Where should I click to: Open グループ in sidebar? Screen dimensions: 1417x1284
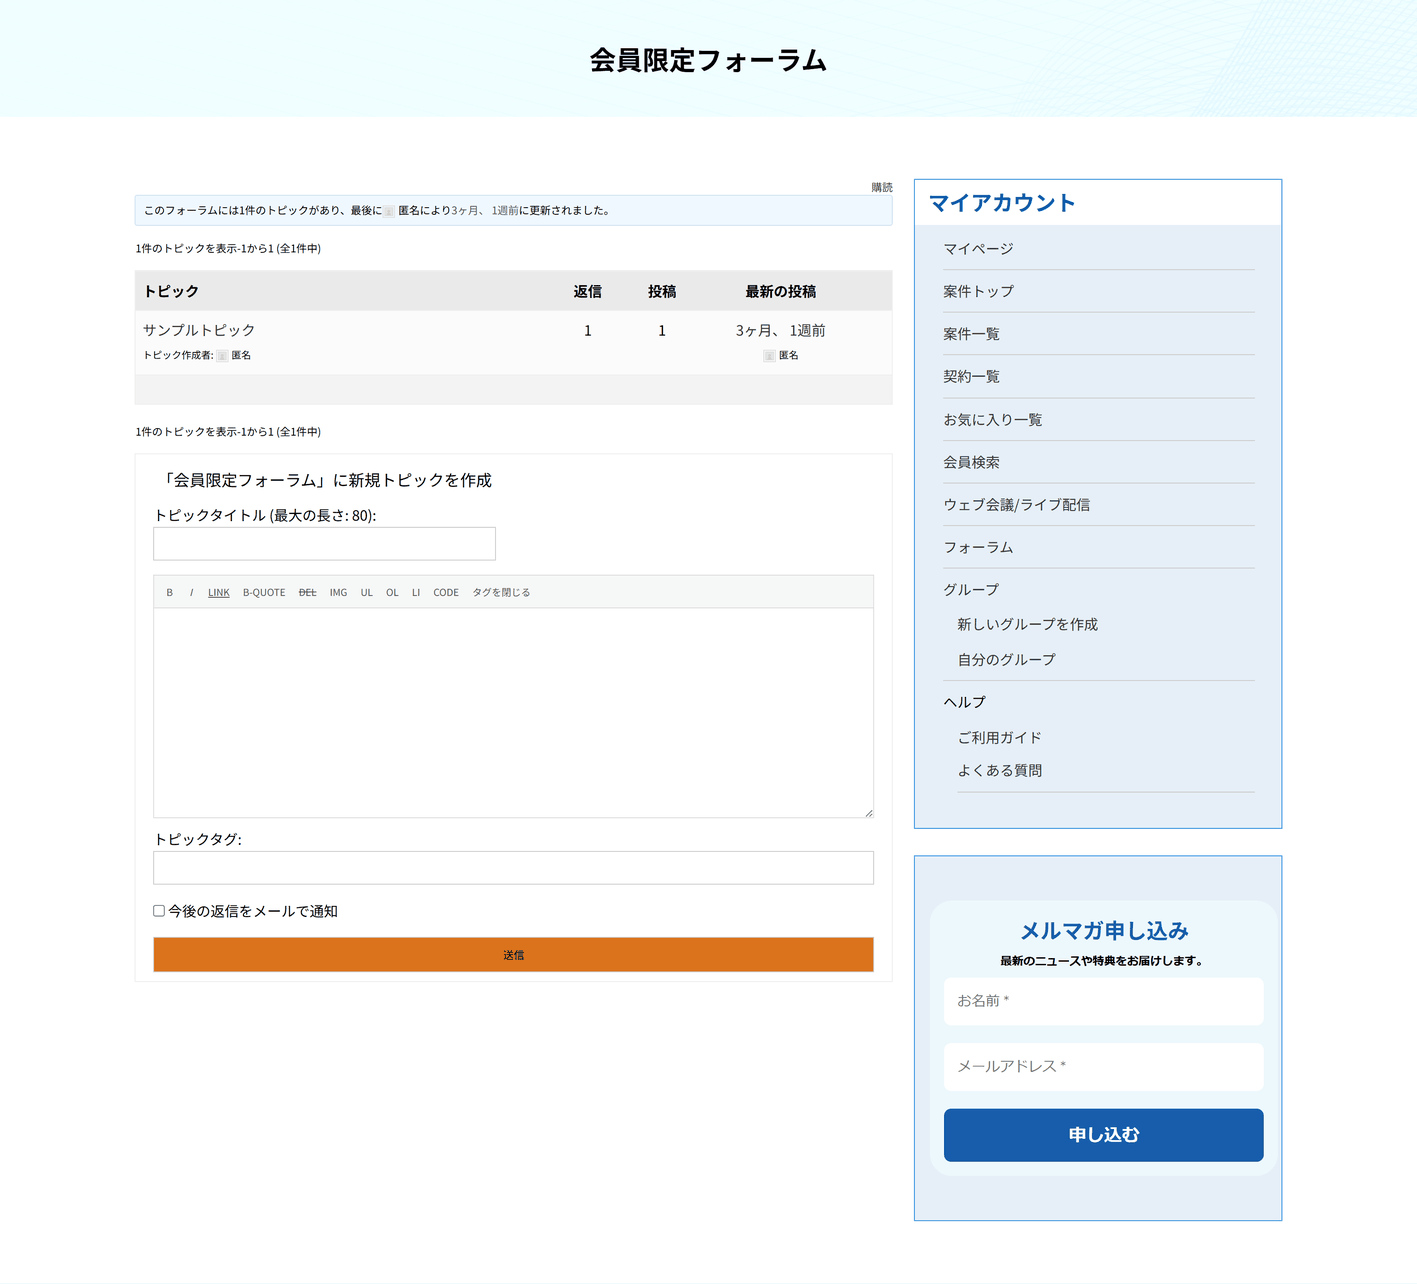click(971, 590)
